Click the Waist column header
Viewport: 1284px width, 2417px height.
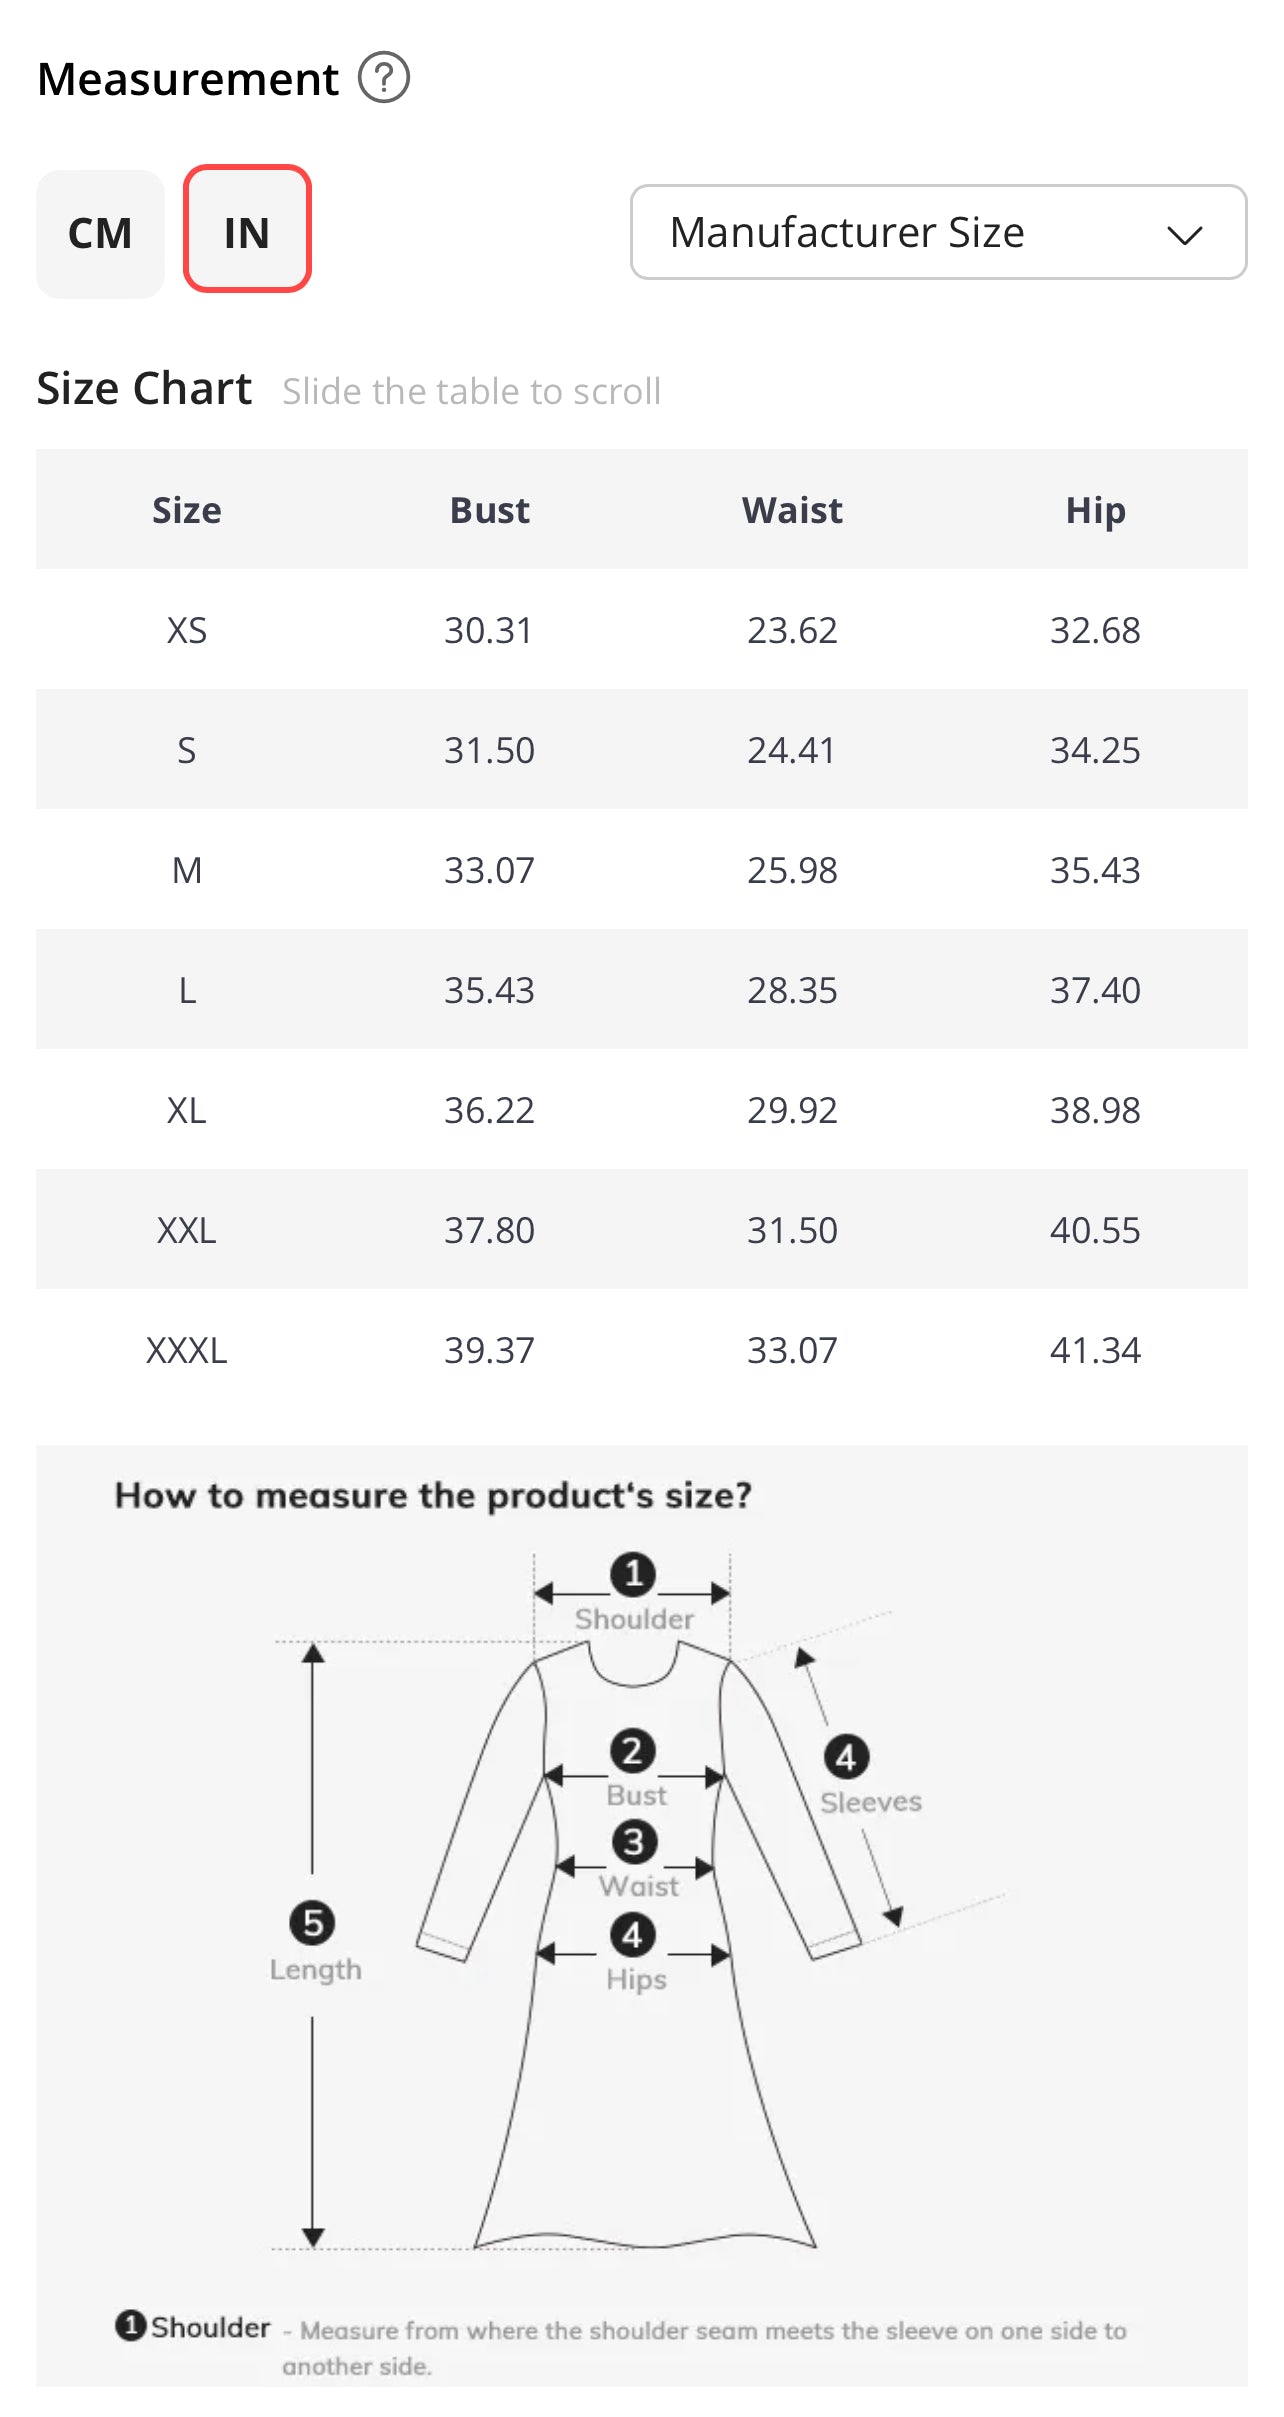[x=792, y=510]
